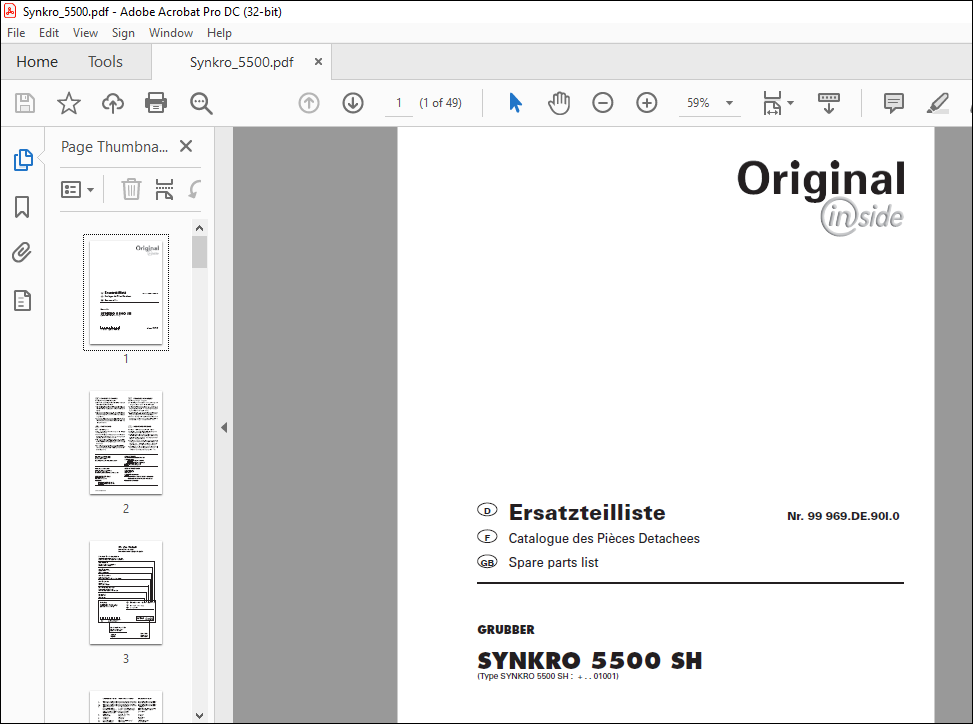
Task: Click the scrolling mode download-arrow icon
Action: tap(828, 103)
